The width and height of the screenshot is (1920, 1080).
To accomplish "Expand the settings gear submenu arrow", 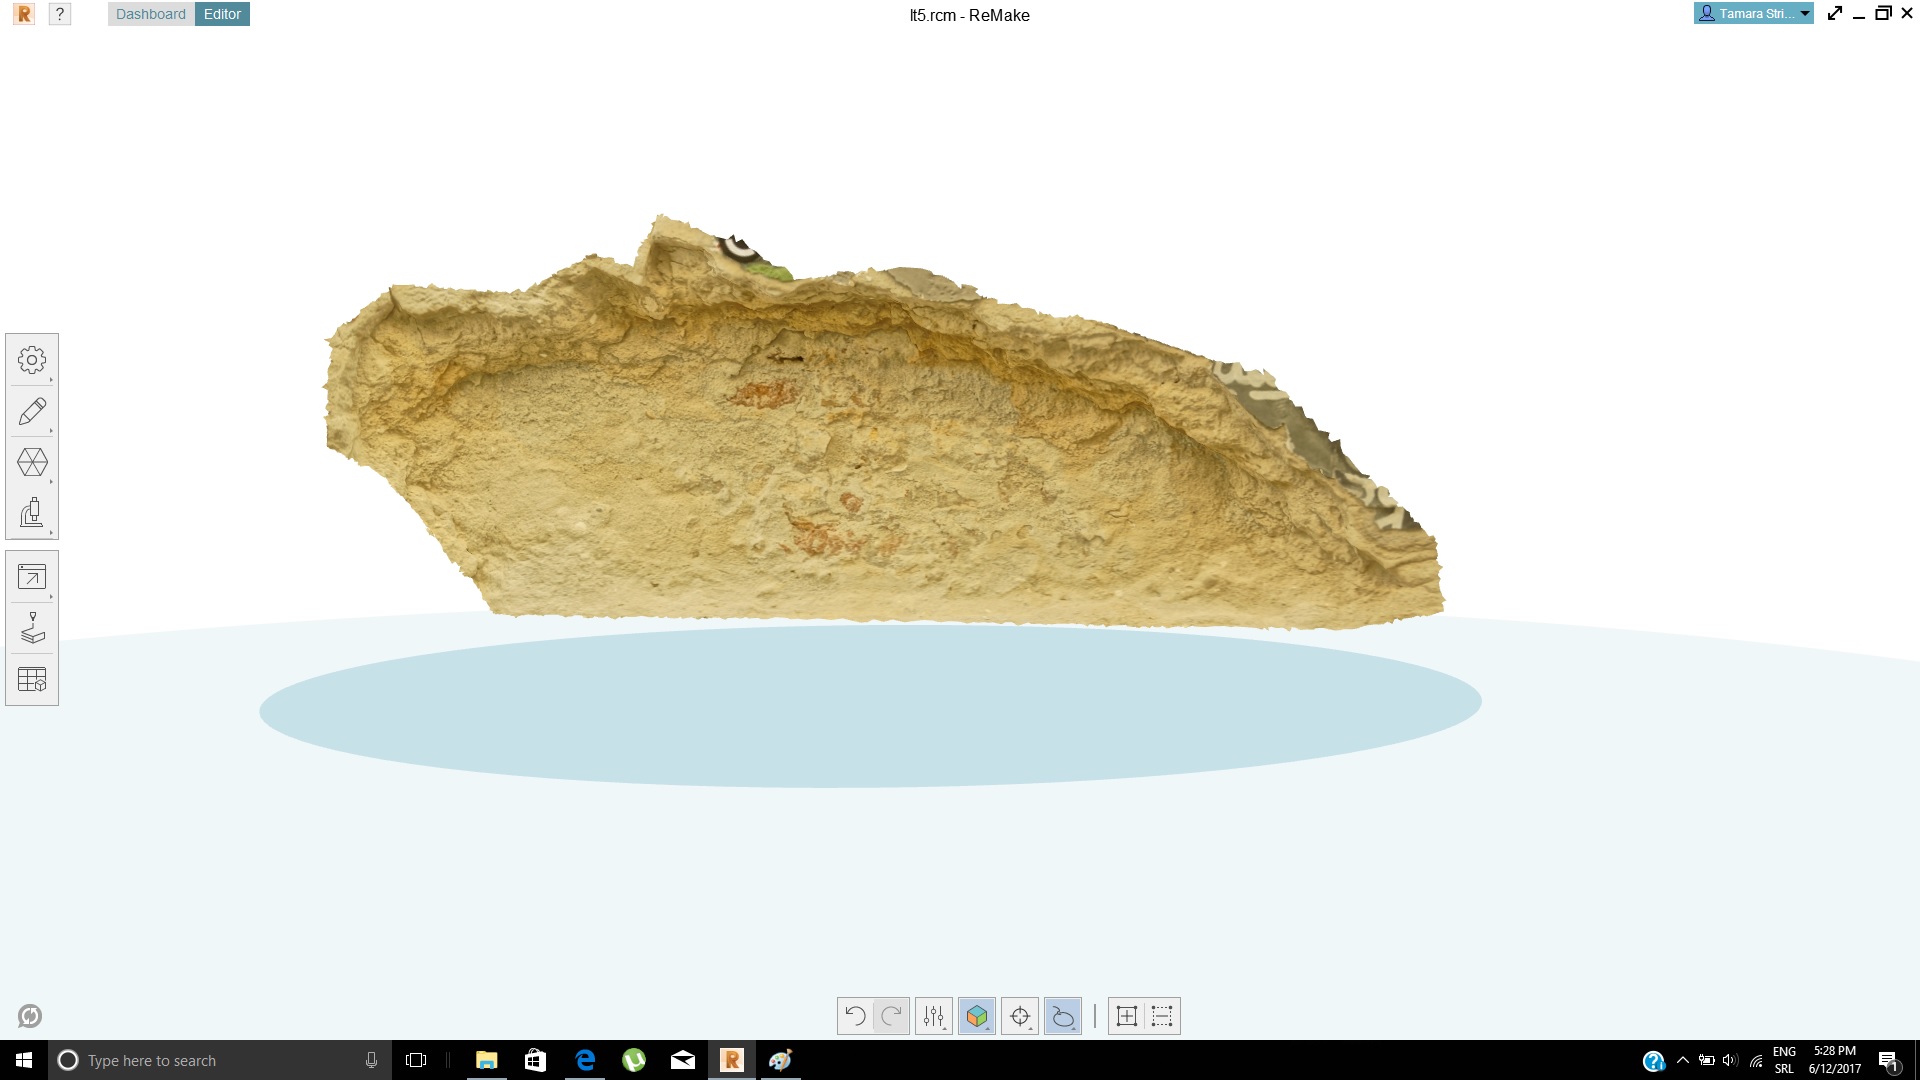I will pos(51,380).
